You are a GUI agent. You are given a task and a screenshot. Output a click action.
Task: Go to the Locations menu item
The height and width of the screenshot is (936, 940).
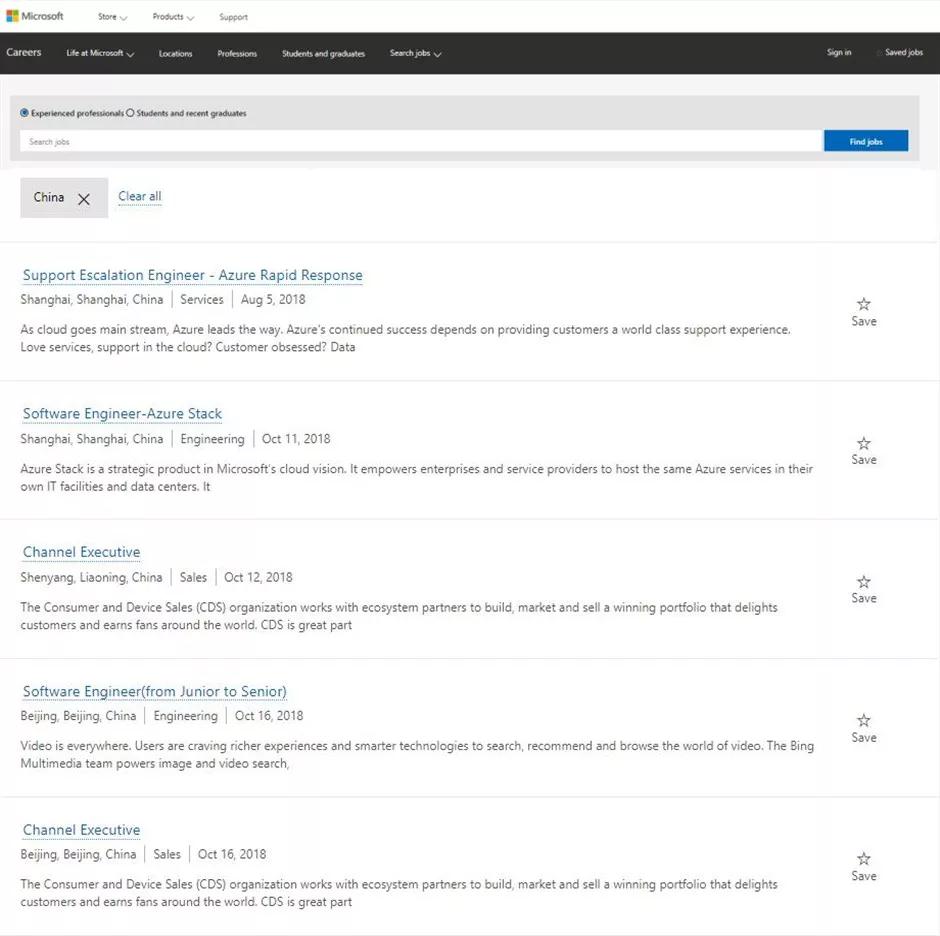pos(175,53)
